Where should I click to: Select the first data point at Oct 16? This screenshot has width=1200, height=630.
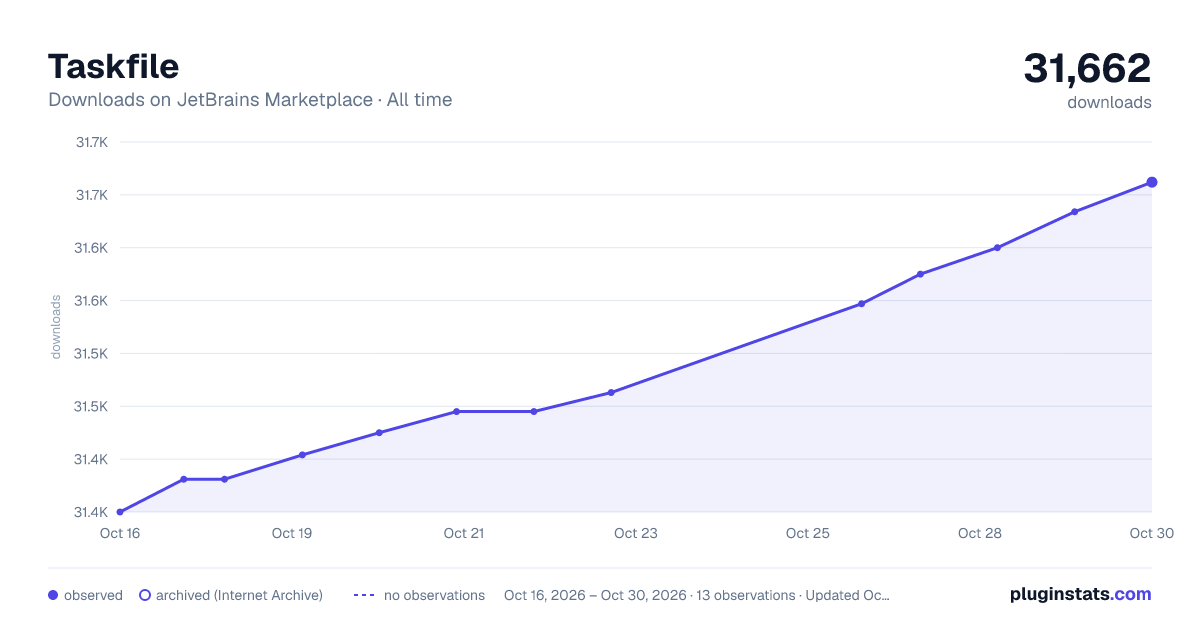120,512
